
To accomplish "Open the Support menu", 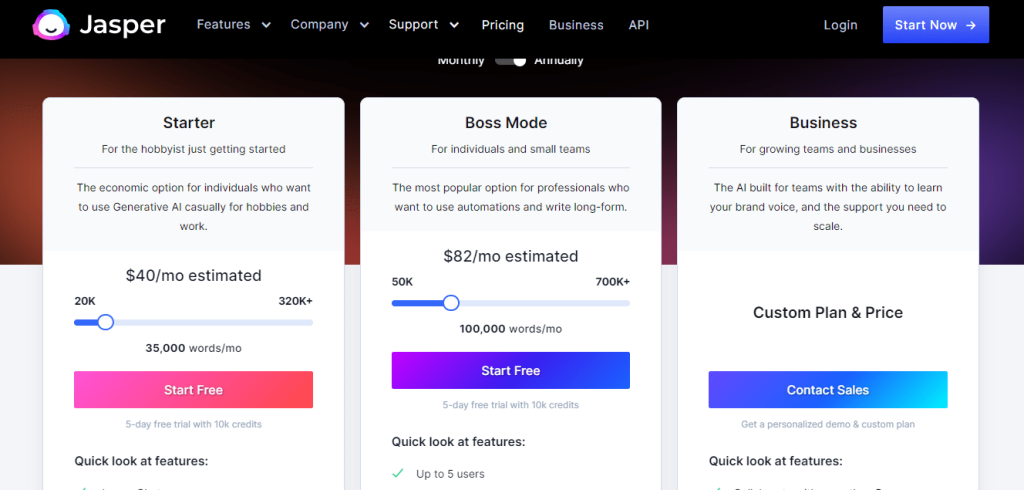I will [x=413, y=25].
